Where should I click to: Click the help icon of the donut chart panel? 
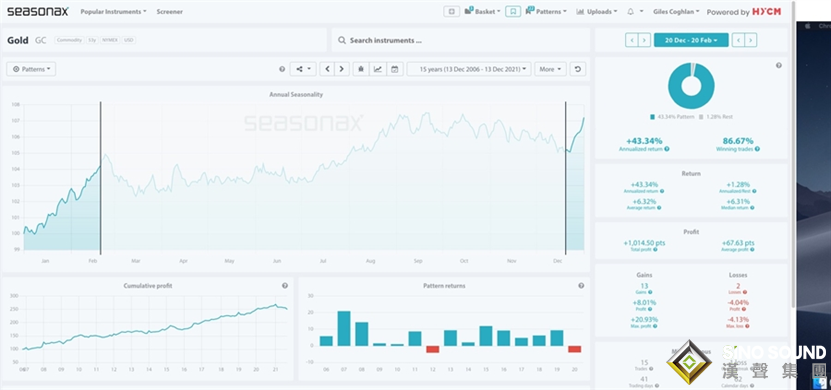(779, 65)
